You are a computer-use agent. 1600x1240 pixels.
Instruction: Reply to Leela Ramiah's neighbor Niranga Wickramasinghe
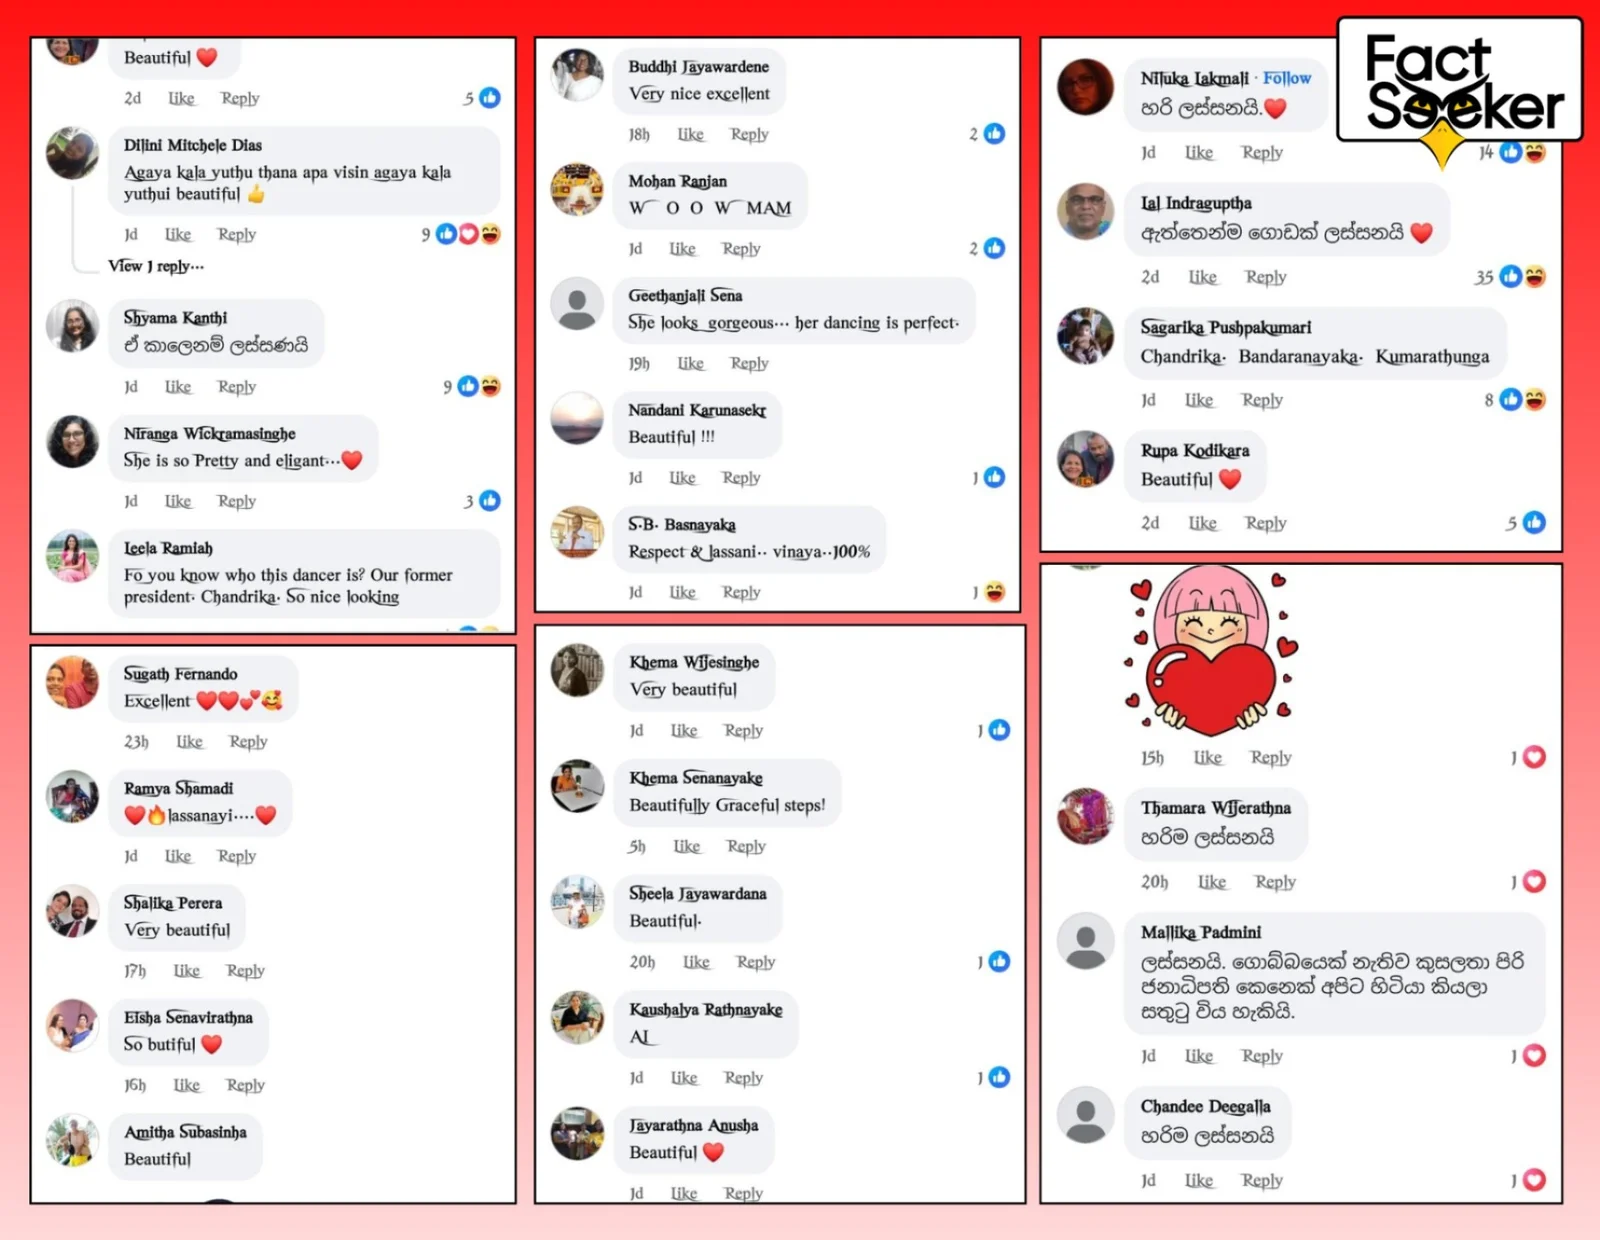pos(237,501)
